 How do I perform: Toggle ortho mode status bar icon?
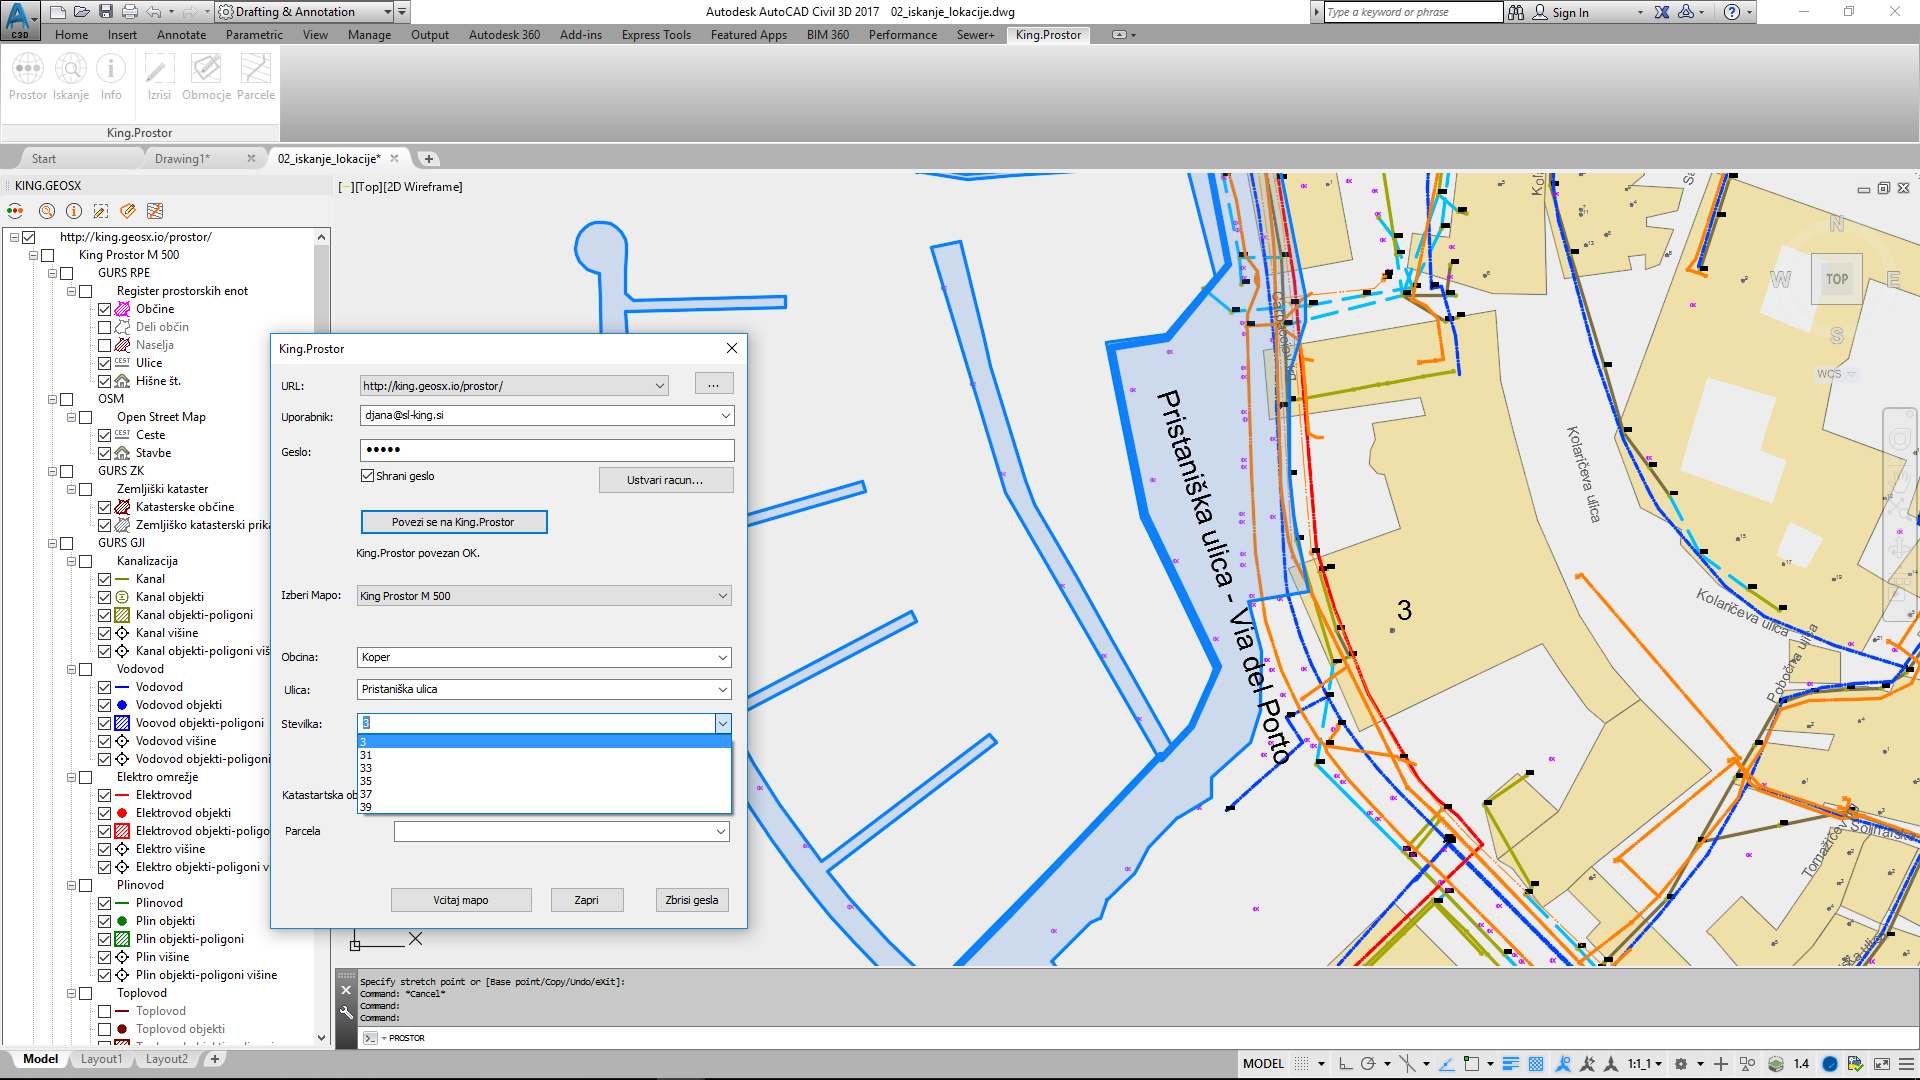click(1346, 1064)
